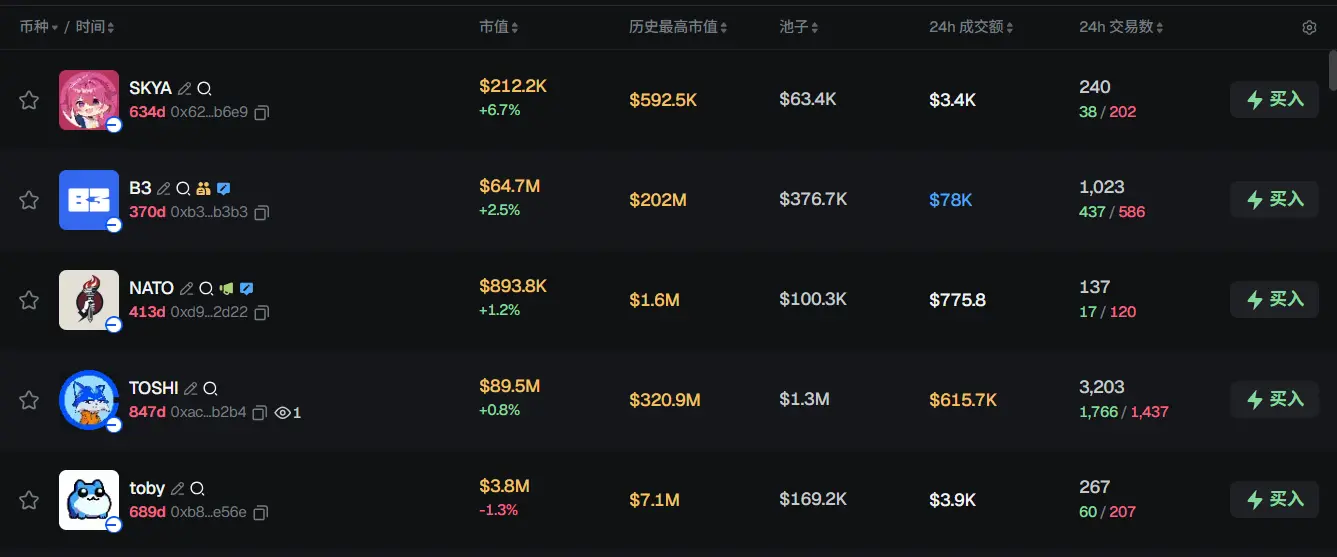The height and width of the screenshot is (557, 1337).
Task: Click the search icon next to B3
Action: click(183, 188)
